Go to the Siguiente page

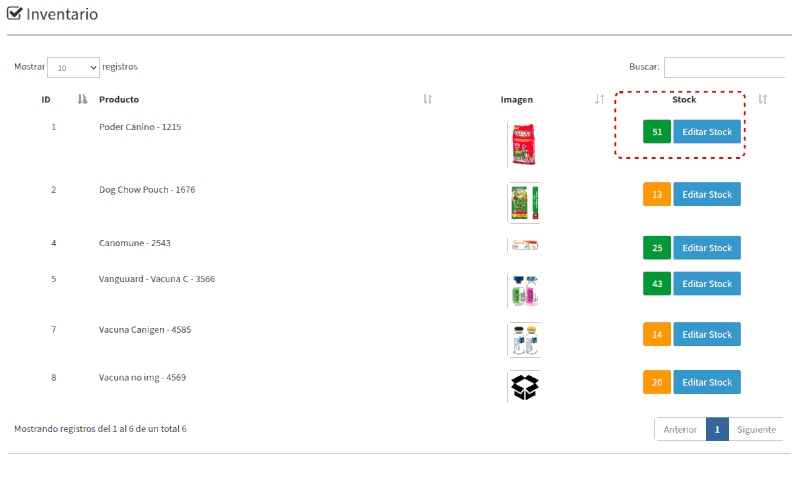pos(756,429)
